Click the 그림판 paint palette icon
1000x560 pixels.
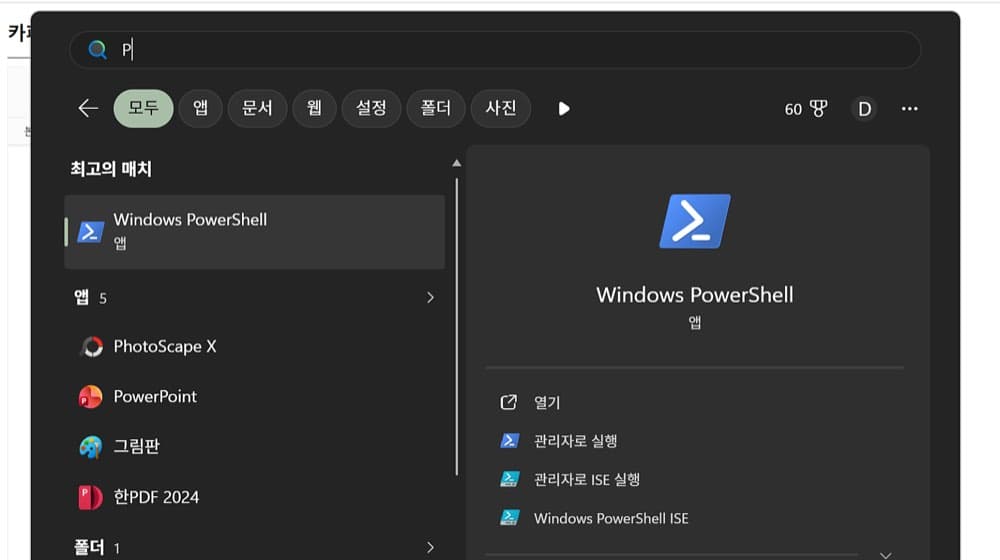[91, 447]
